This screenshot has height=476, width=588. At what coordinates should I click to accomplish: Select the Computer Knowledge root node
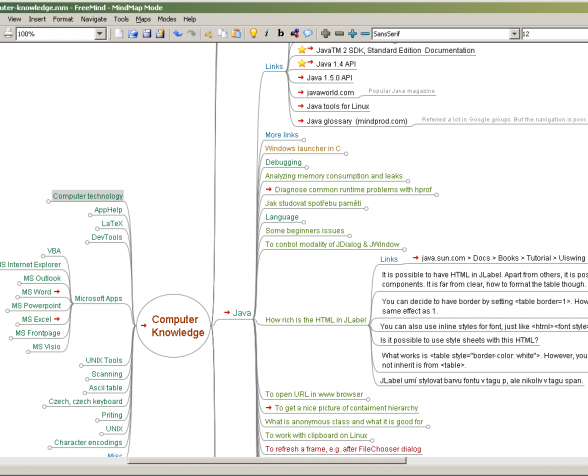(x=174, y=326)
